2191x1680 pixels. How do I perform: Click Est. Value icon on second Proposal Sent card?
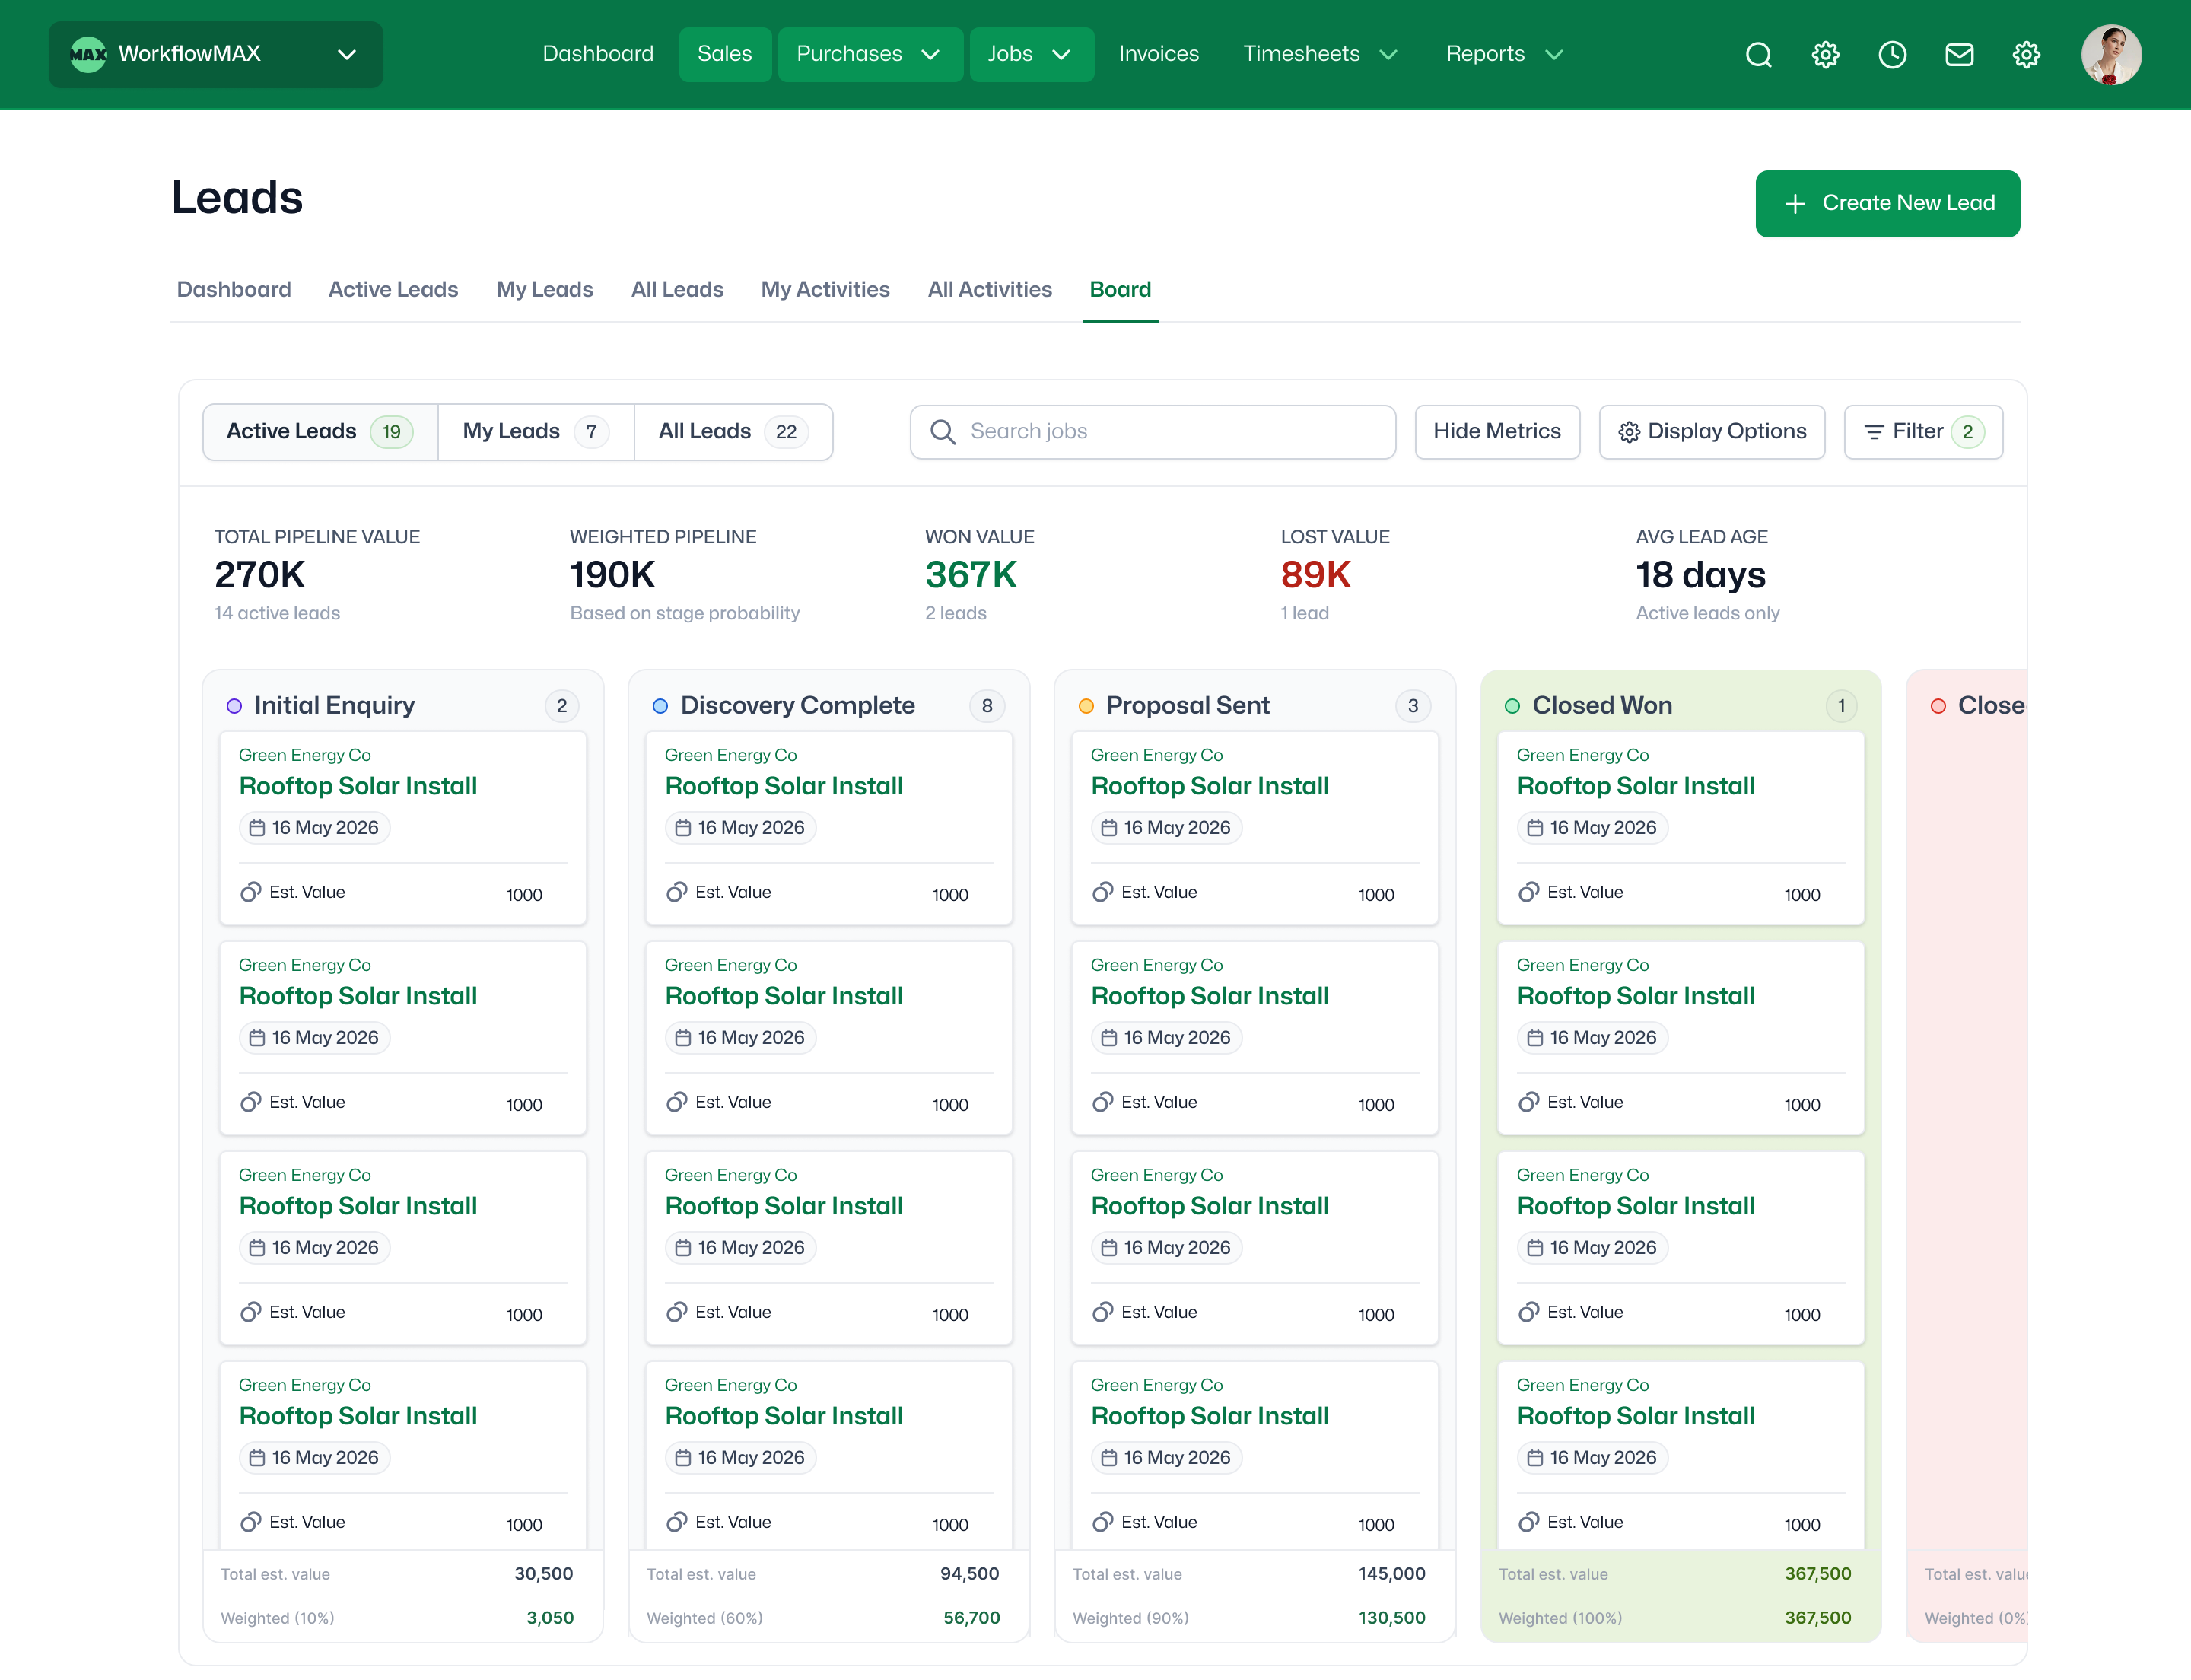point(1102,1102)
